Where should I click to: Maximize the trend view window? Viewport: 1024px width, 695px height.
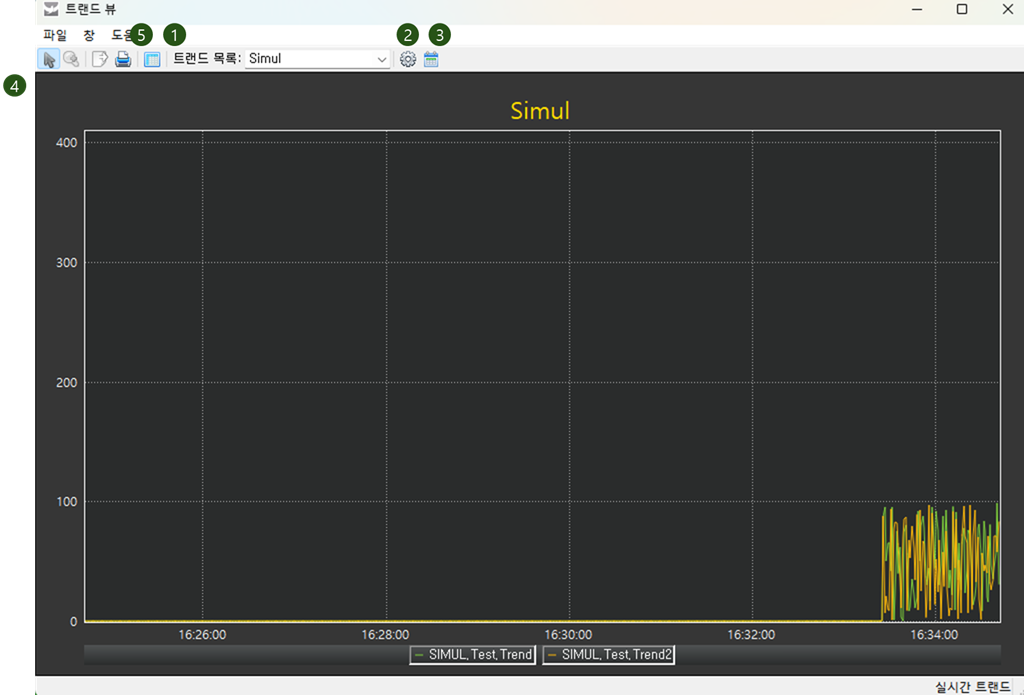(961, 9)
